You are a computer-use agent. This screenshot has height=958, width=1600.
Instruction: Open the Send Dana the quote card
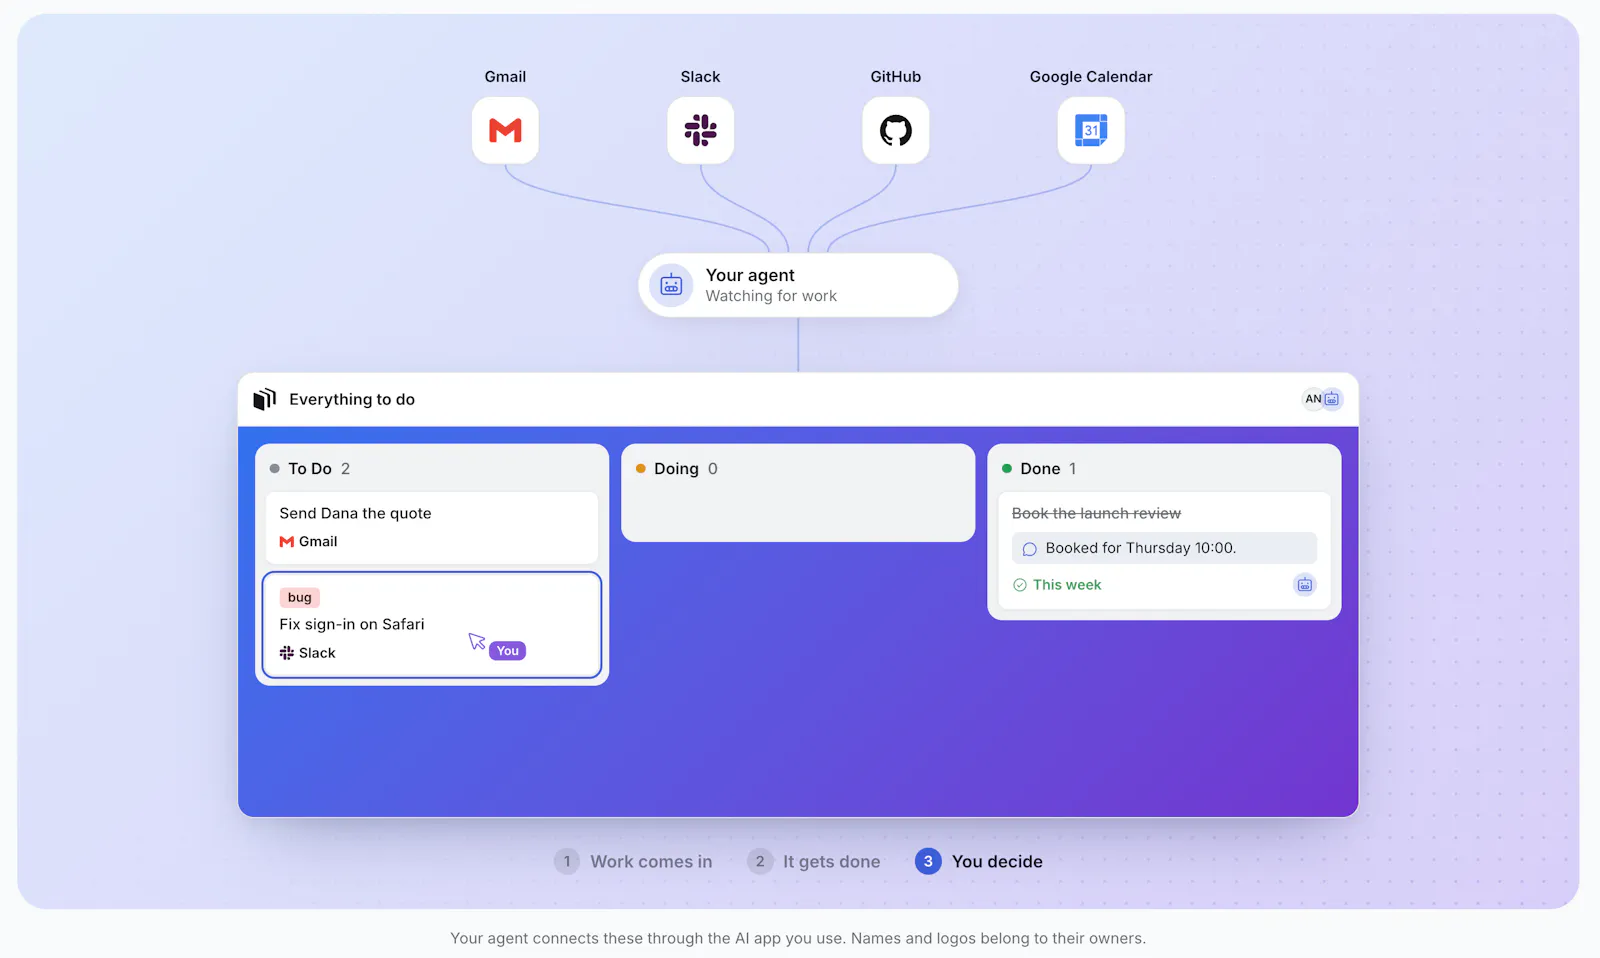tap(432, 527)
